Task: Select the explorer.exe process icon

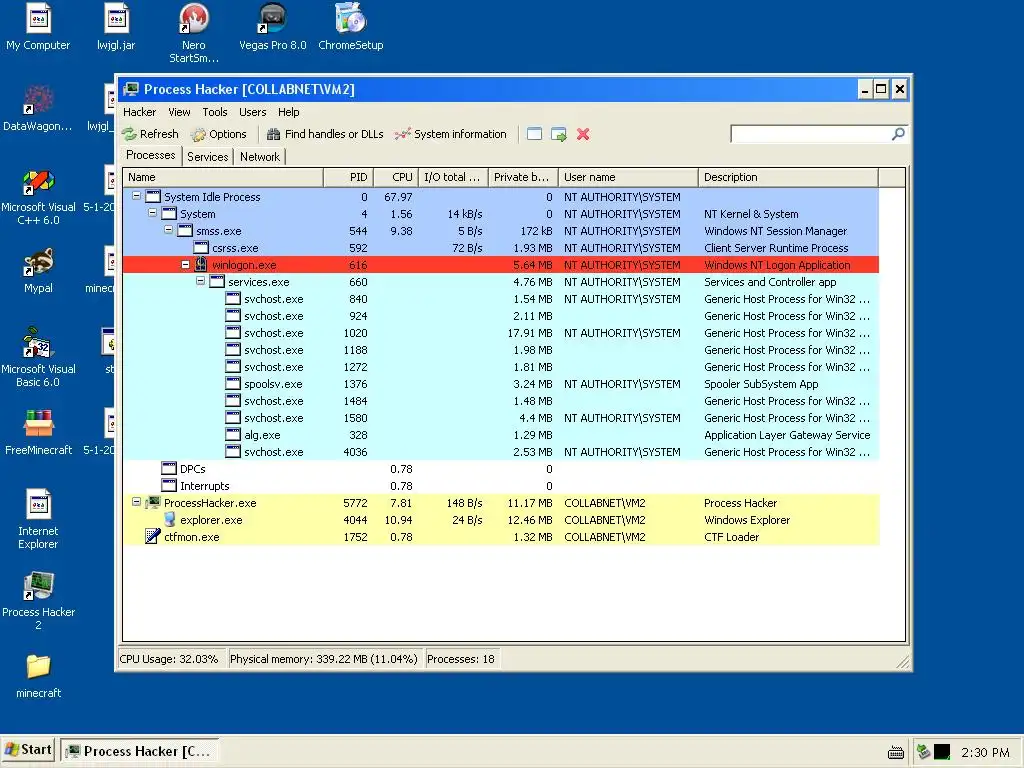Action: (x=169, y=520)
